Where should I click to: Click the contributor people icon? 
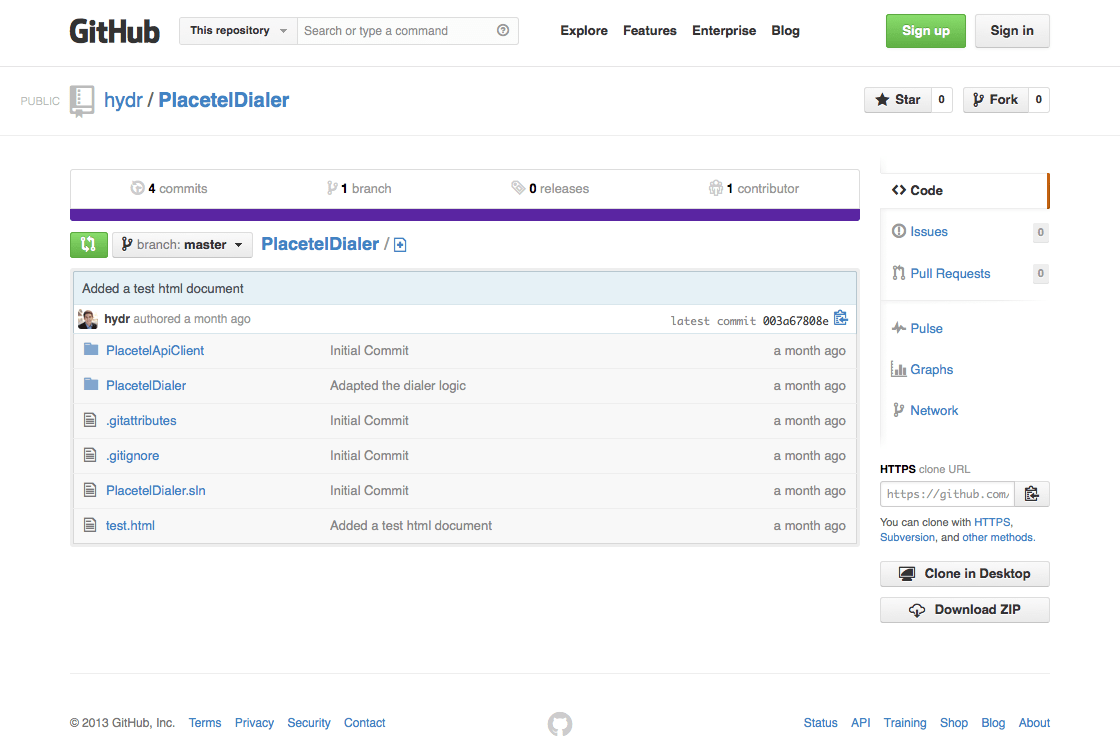pos(716,188)
